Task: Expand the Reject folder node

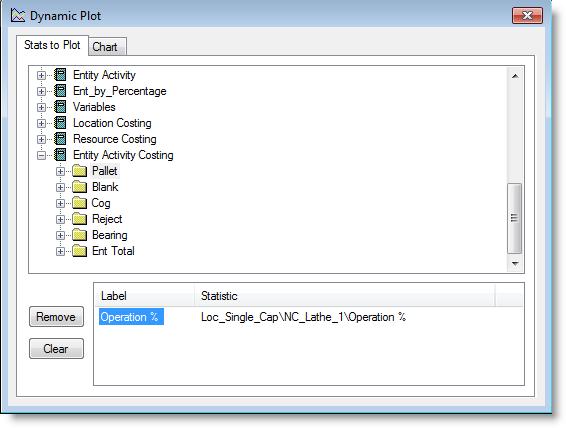Action: [61, 219]
